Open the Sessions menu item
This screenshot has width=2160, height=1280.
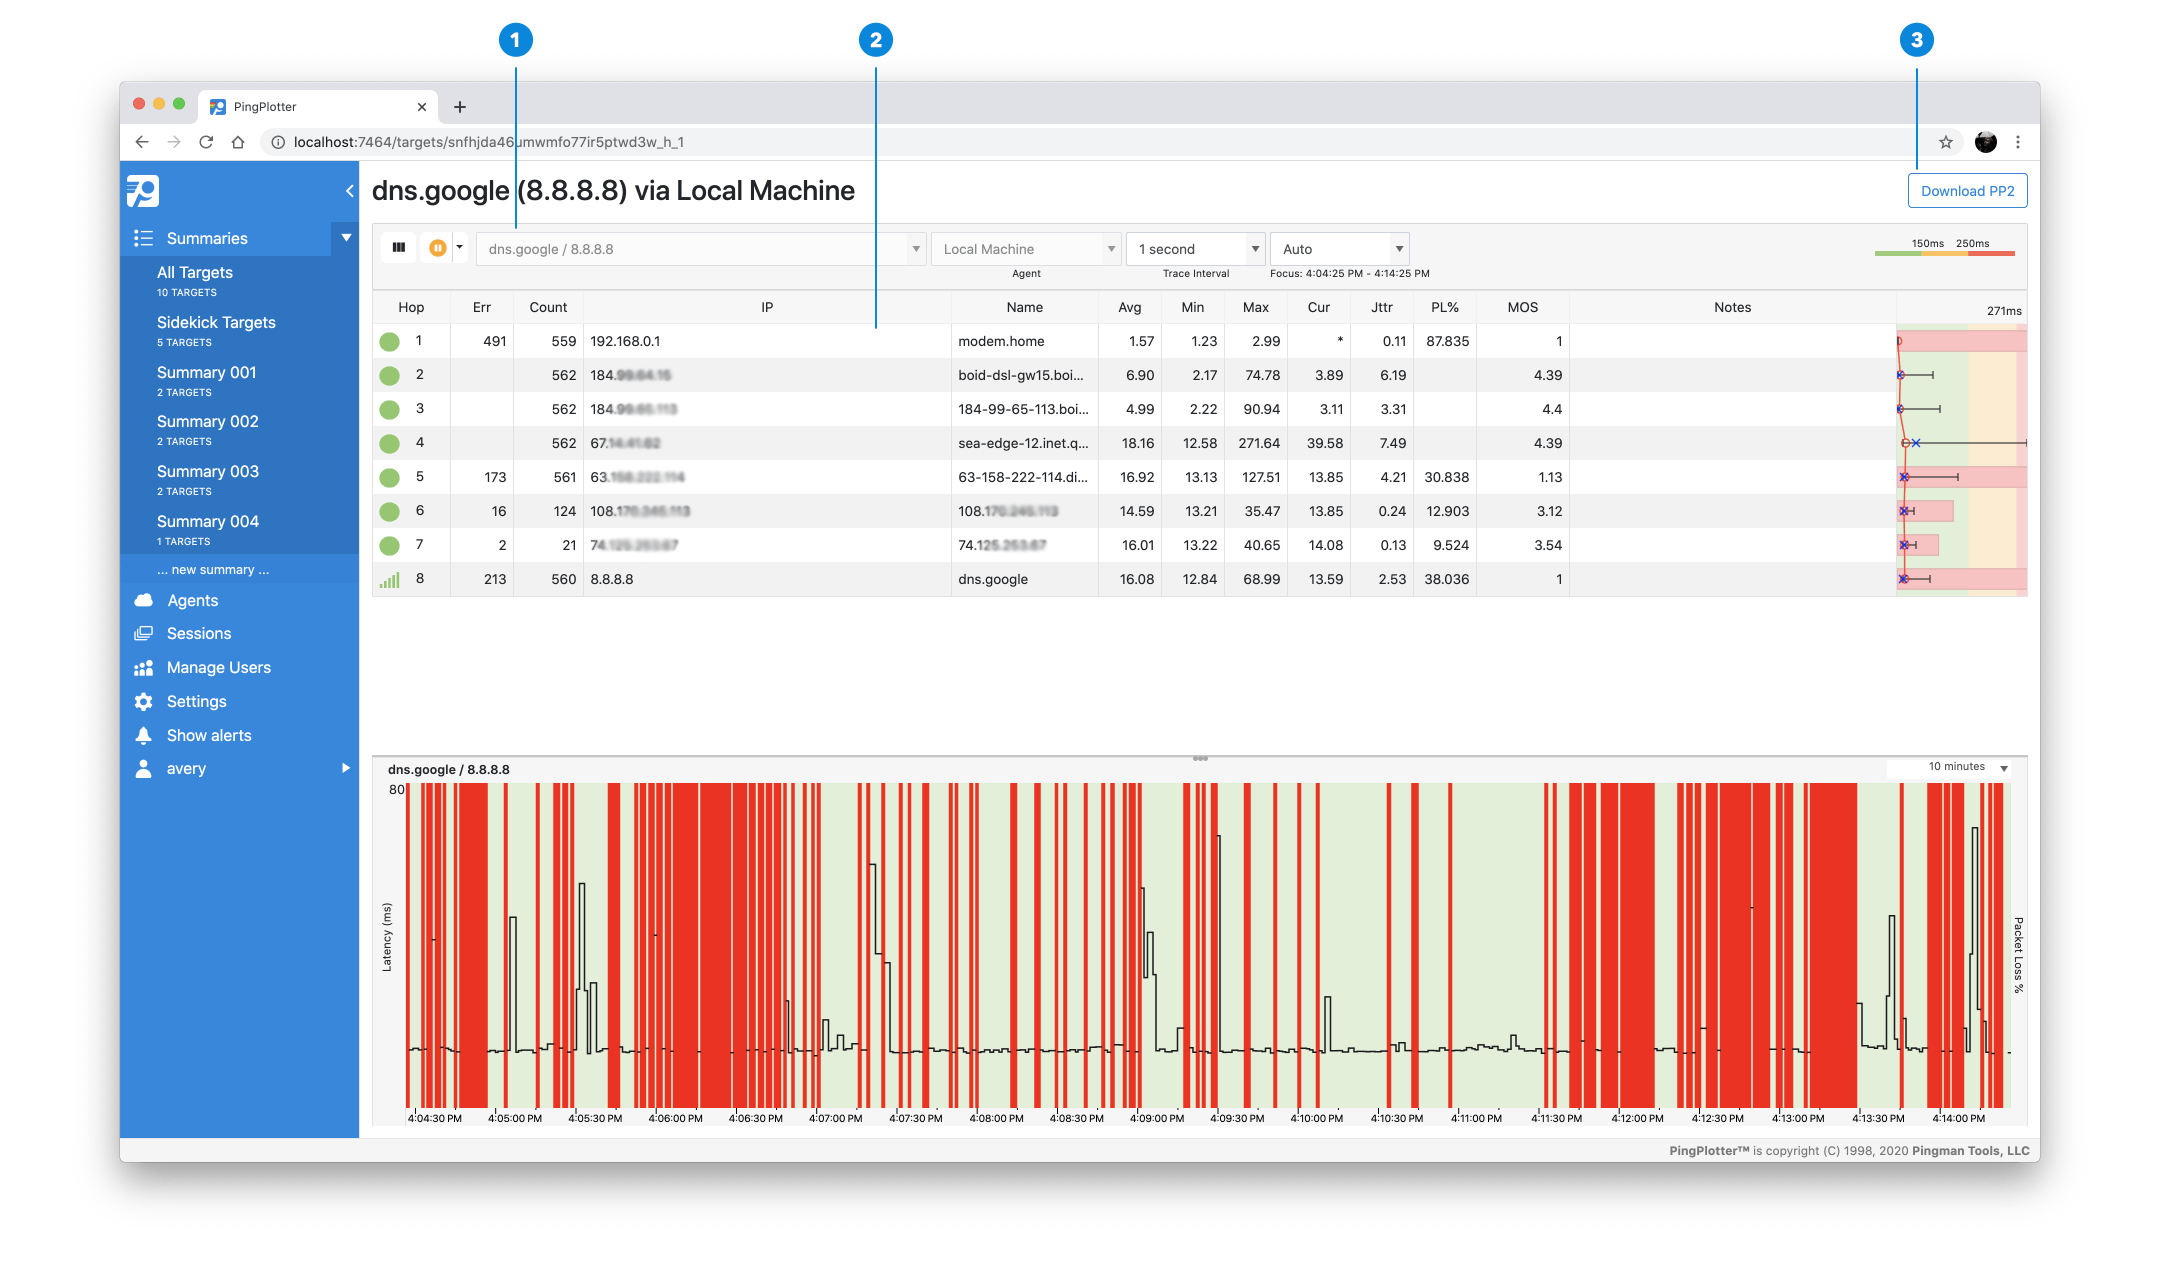[198, 634]
